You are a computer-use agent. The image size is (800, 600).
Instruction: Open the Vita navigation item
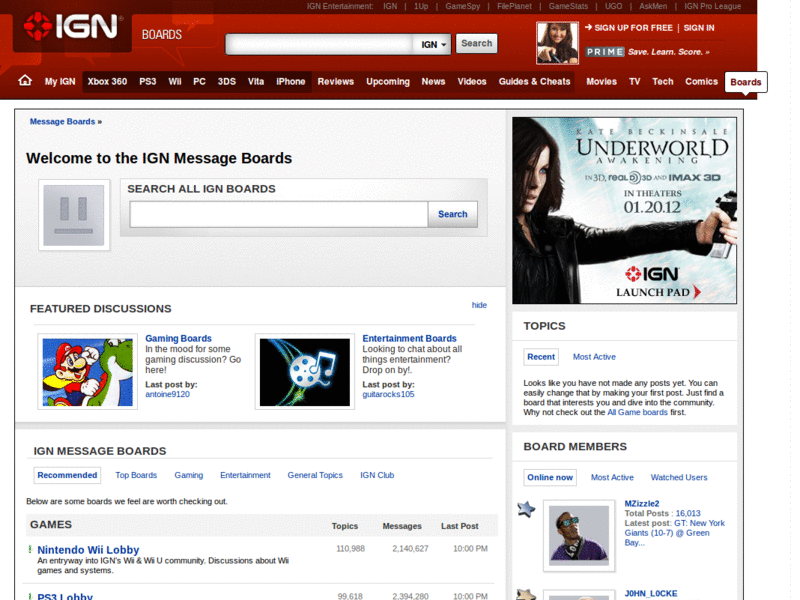point(256,82)
